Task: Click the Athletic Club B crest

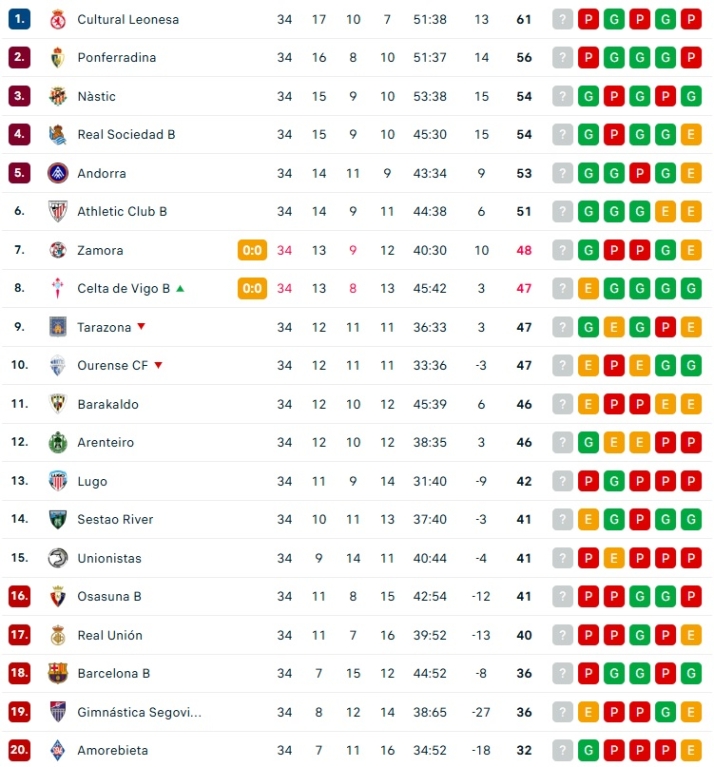Action: [57, 211]
